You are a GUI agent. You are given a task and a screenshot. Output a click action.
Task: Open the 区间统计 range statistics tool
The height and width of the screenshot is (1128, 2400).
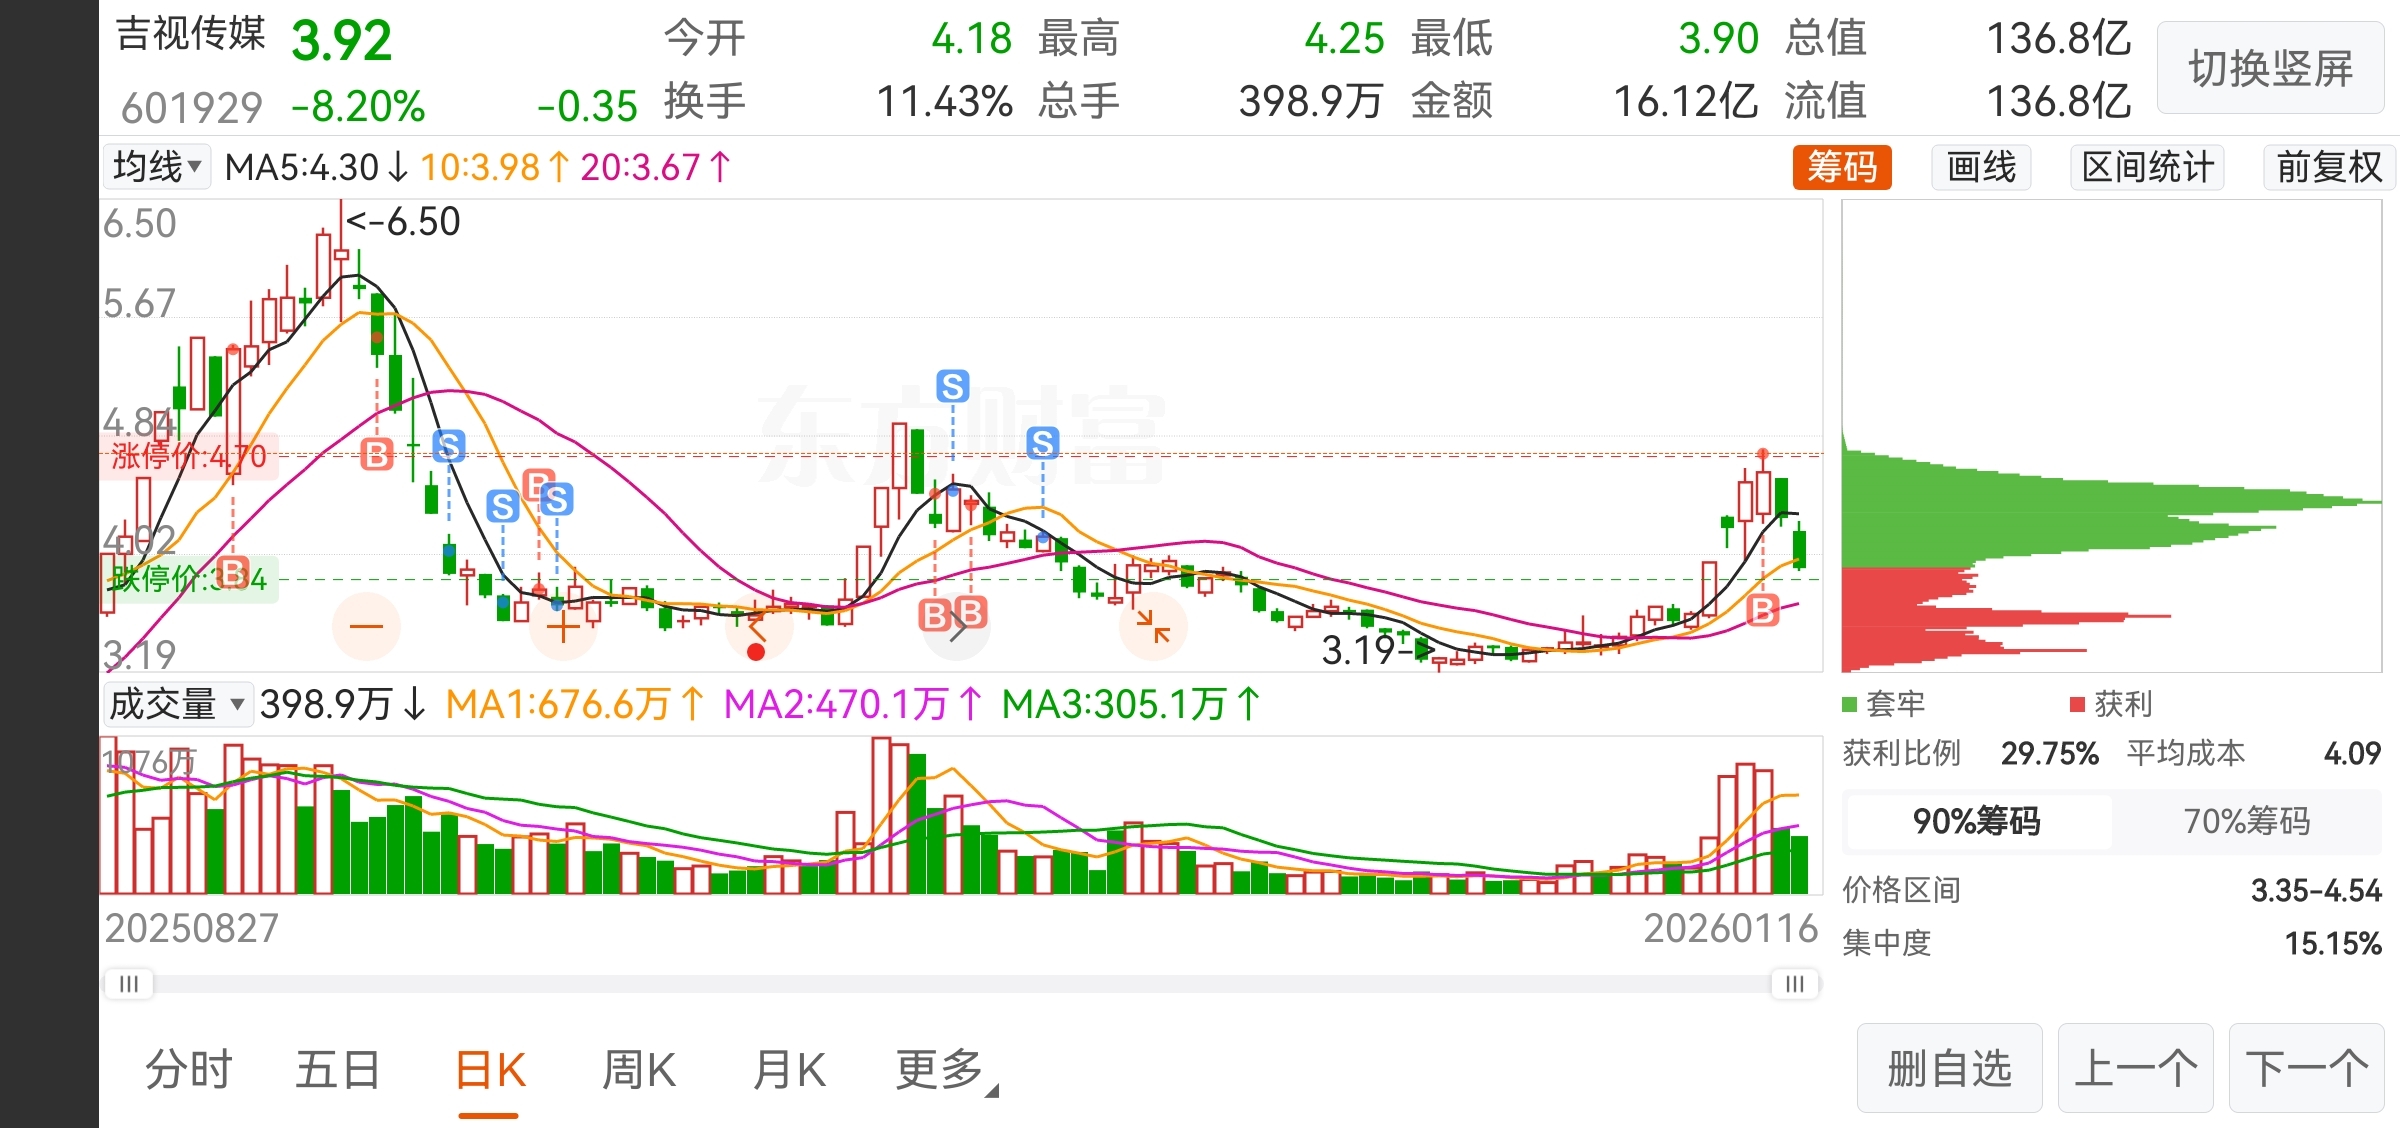point(2147,167)
